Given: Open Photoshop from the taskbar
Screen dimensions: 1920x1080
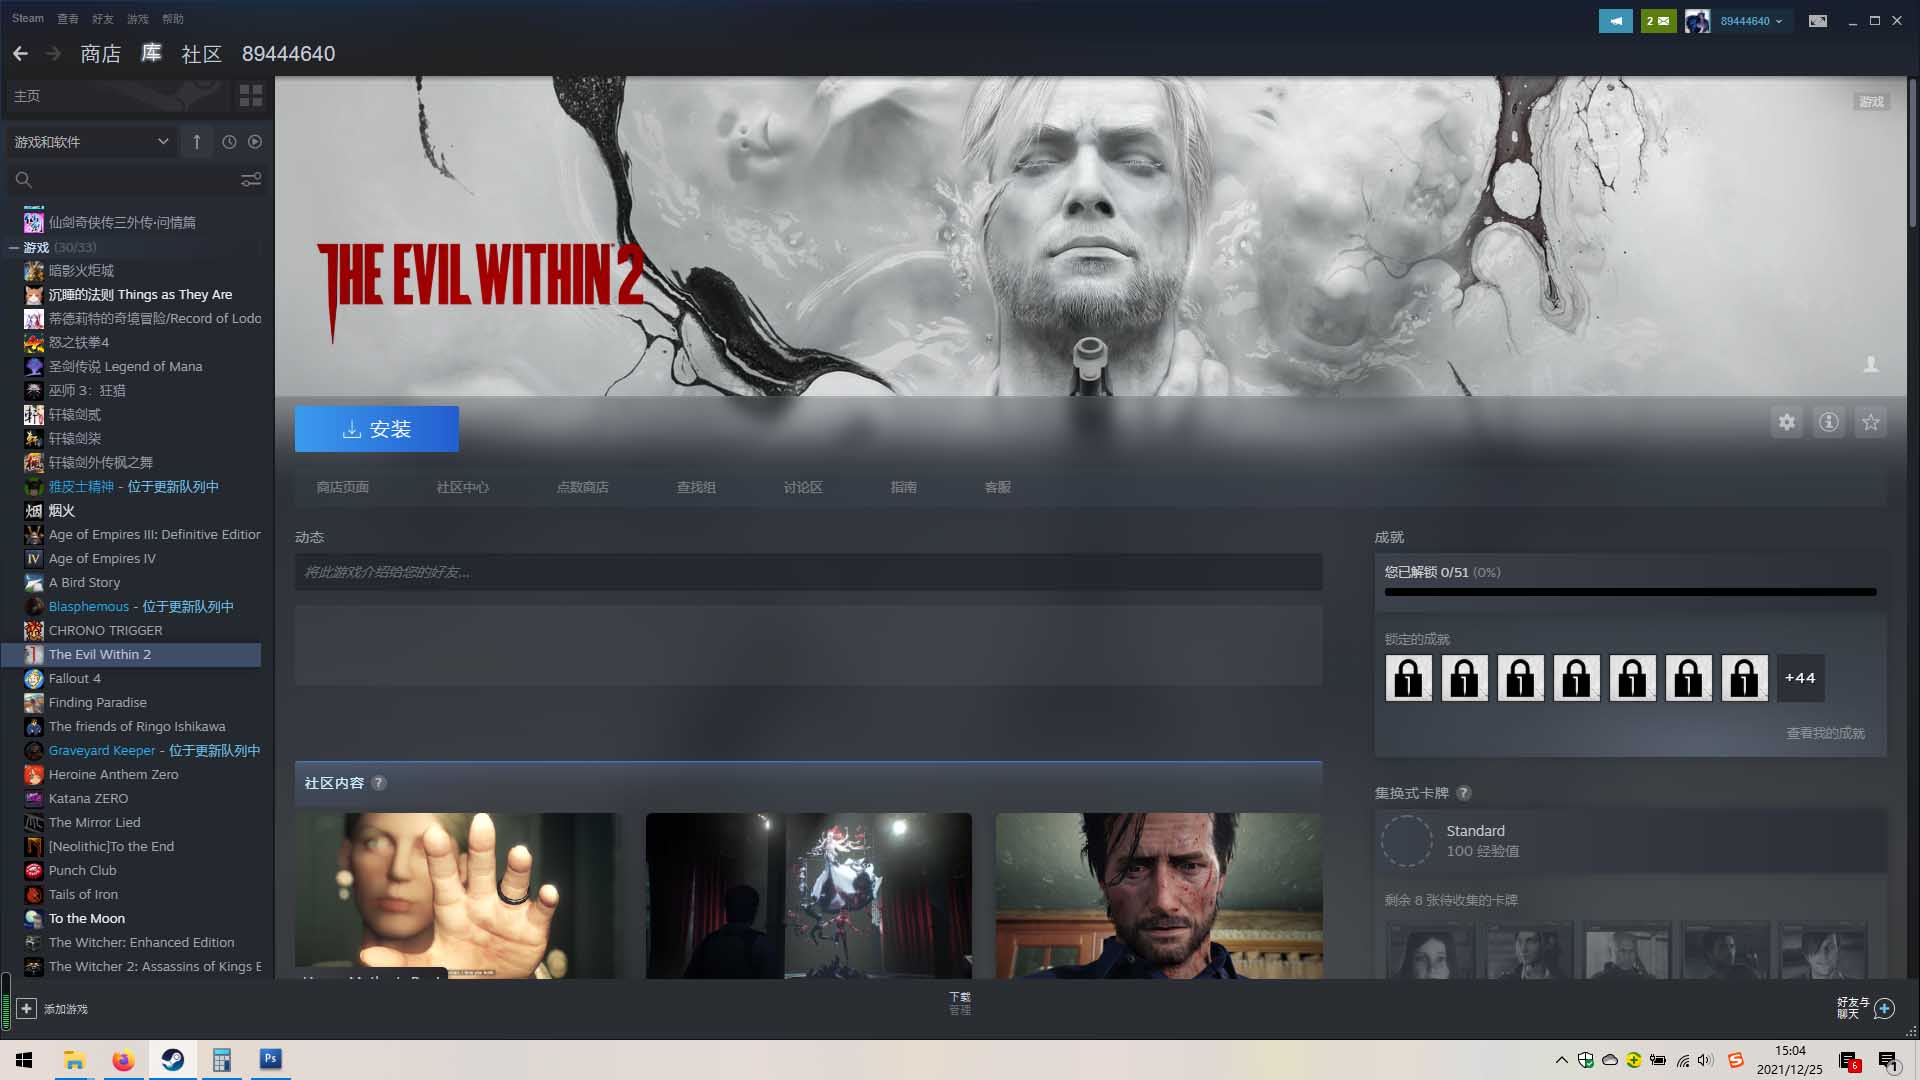Looking at the screenshot, I should click(x=270, y=1060).
